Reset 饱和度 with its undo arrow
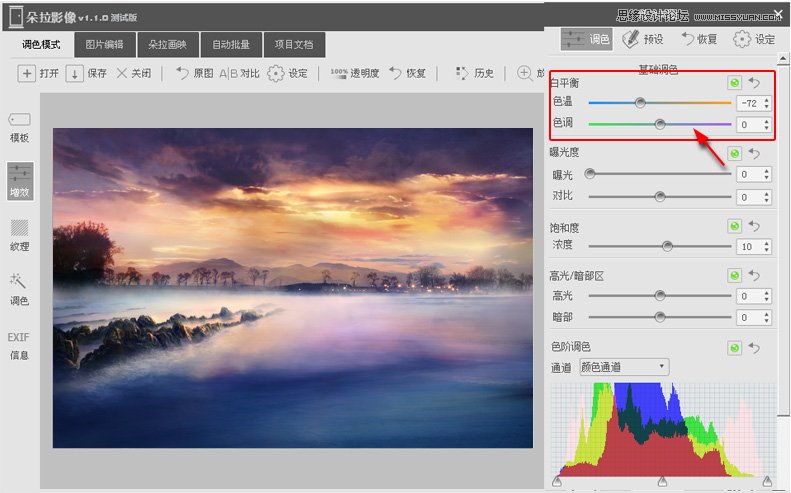The width and height of the screenshot is (791, 493). [754, 226]
